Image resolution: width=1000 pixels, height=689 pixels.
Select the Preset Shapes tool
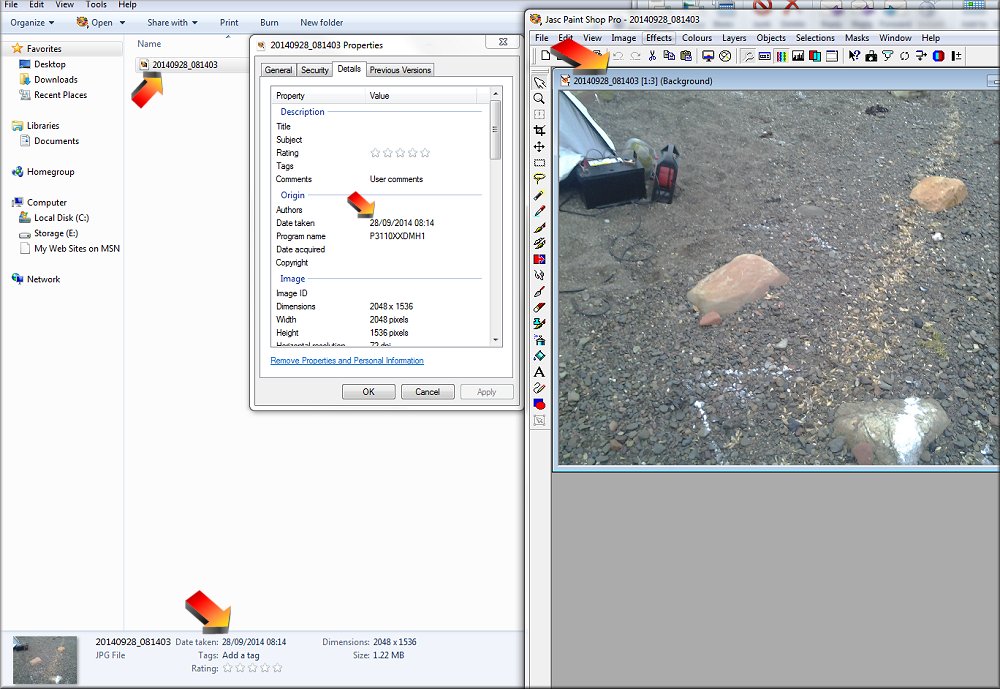pos(539,404)
